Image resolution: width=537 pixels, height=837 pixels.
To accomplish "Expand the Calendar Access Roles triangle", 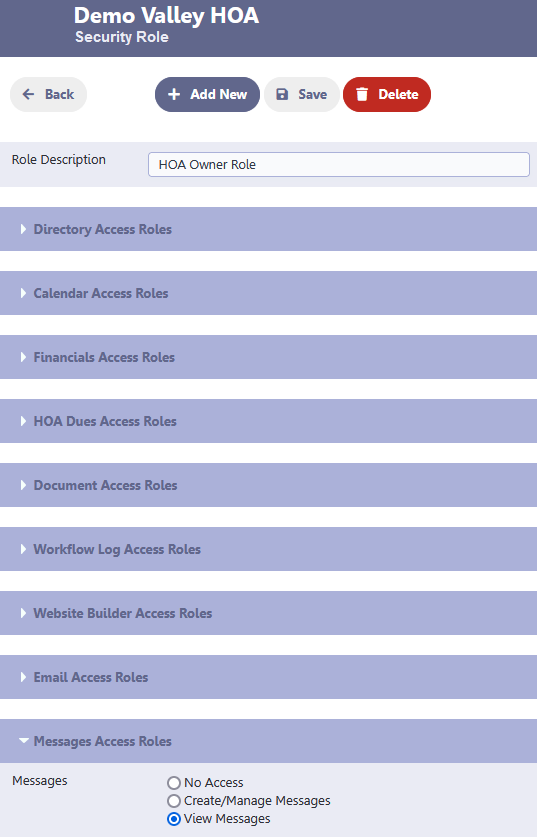I will [x=23, y=293].
